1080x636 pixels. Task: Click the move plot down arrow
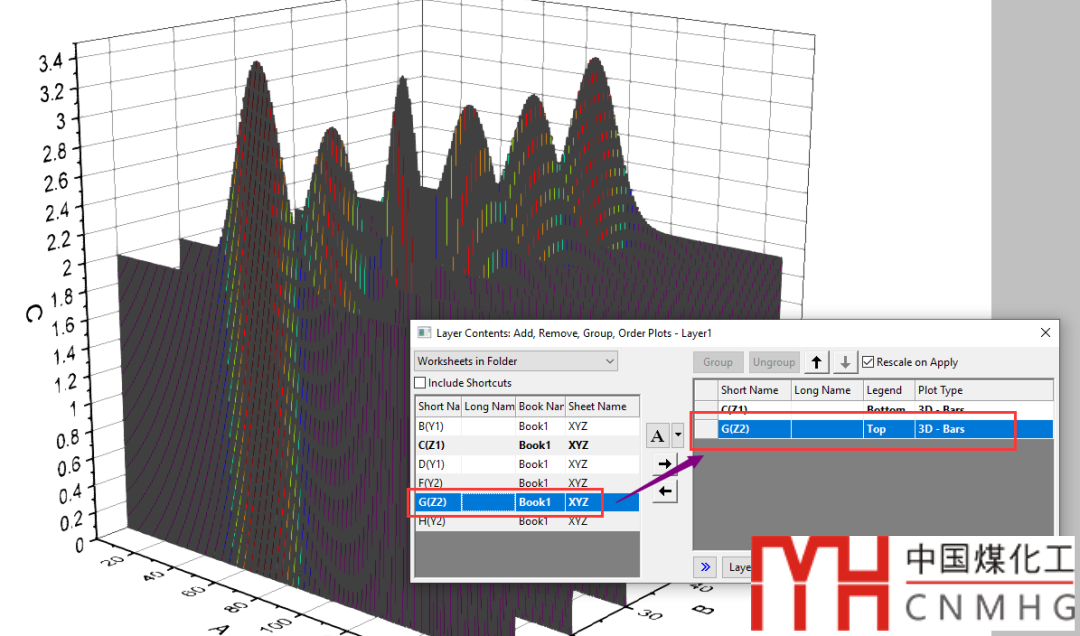coord(845,362)
